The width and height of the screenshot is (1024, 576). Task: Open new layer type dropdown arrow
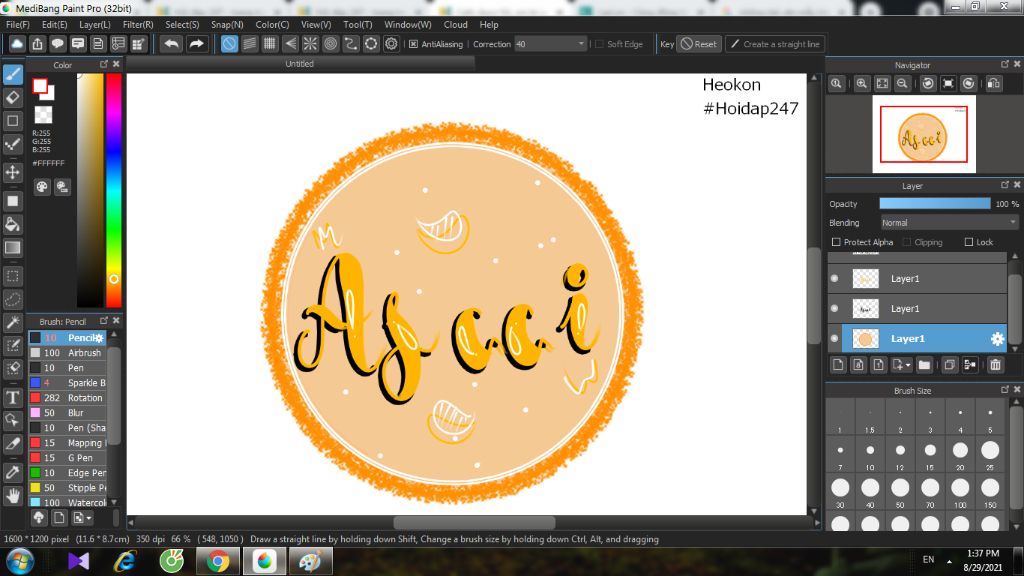[908, 365]
